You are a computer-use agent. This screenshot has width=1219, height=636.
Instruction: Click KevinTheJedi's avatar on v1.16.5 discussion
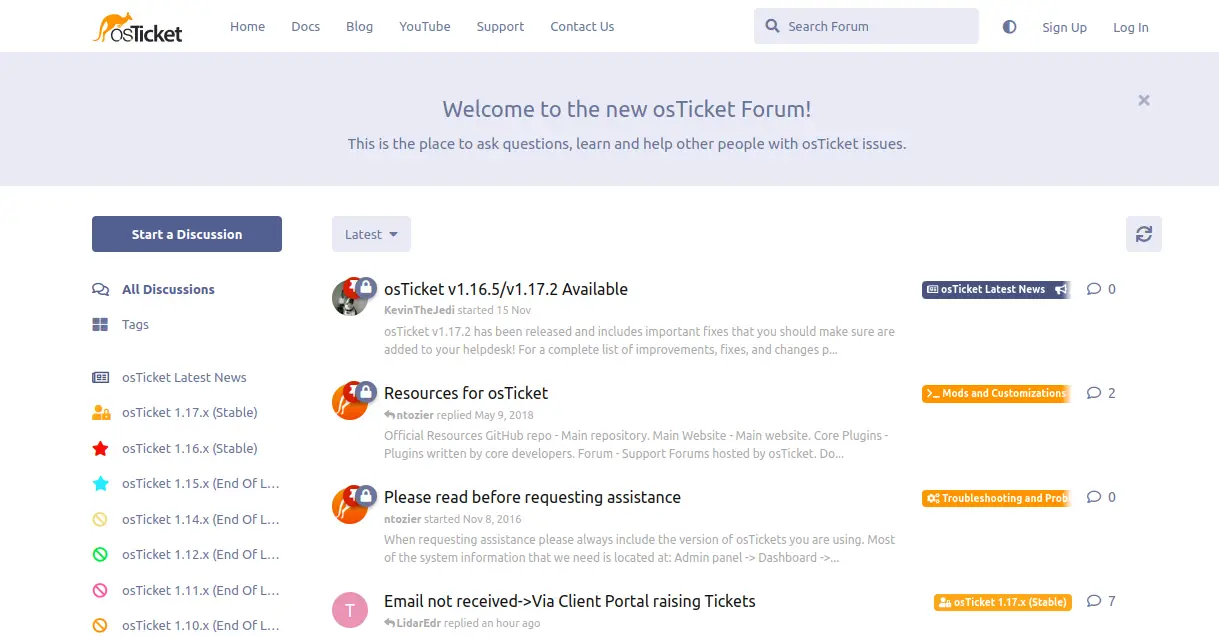349,298
